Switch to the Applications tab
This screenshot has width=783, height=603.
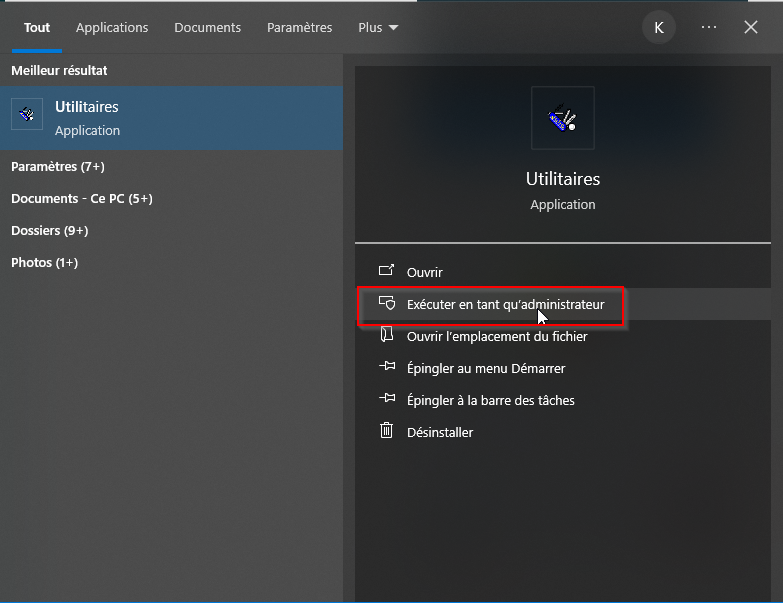112,27
